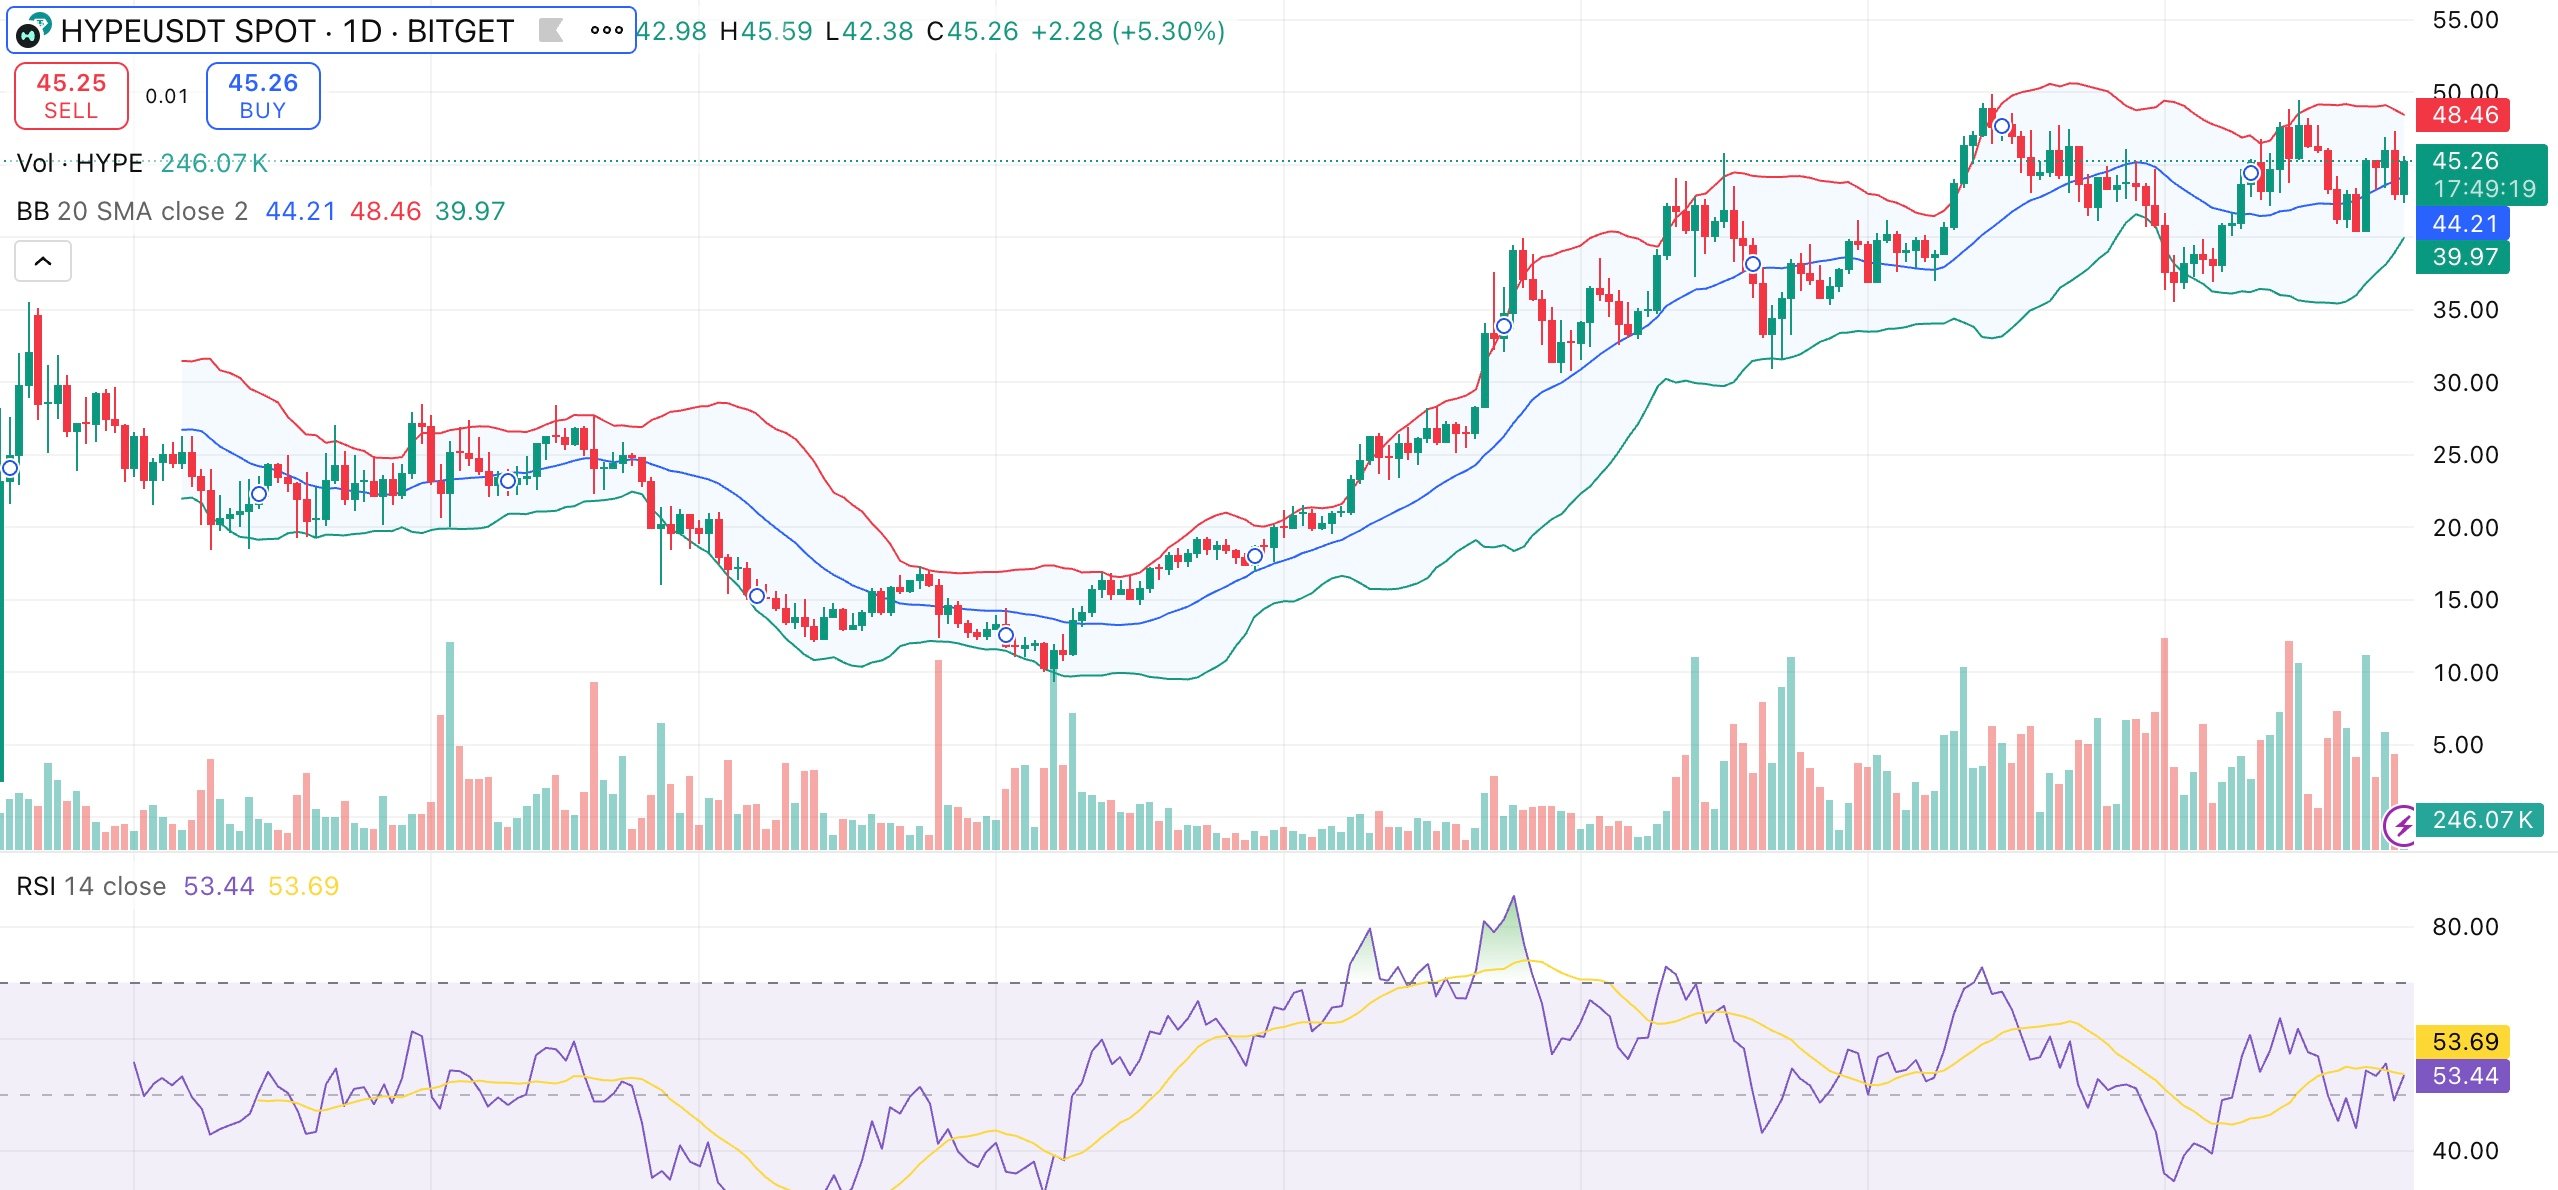
Task: Click the blue 44.21 basis price label on the axis
Action: point(2466,224)
